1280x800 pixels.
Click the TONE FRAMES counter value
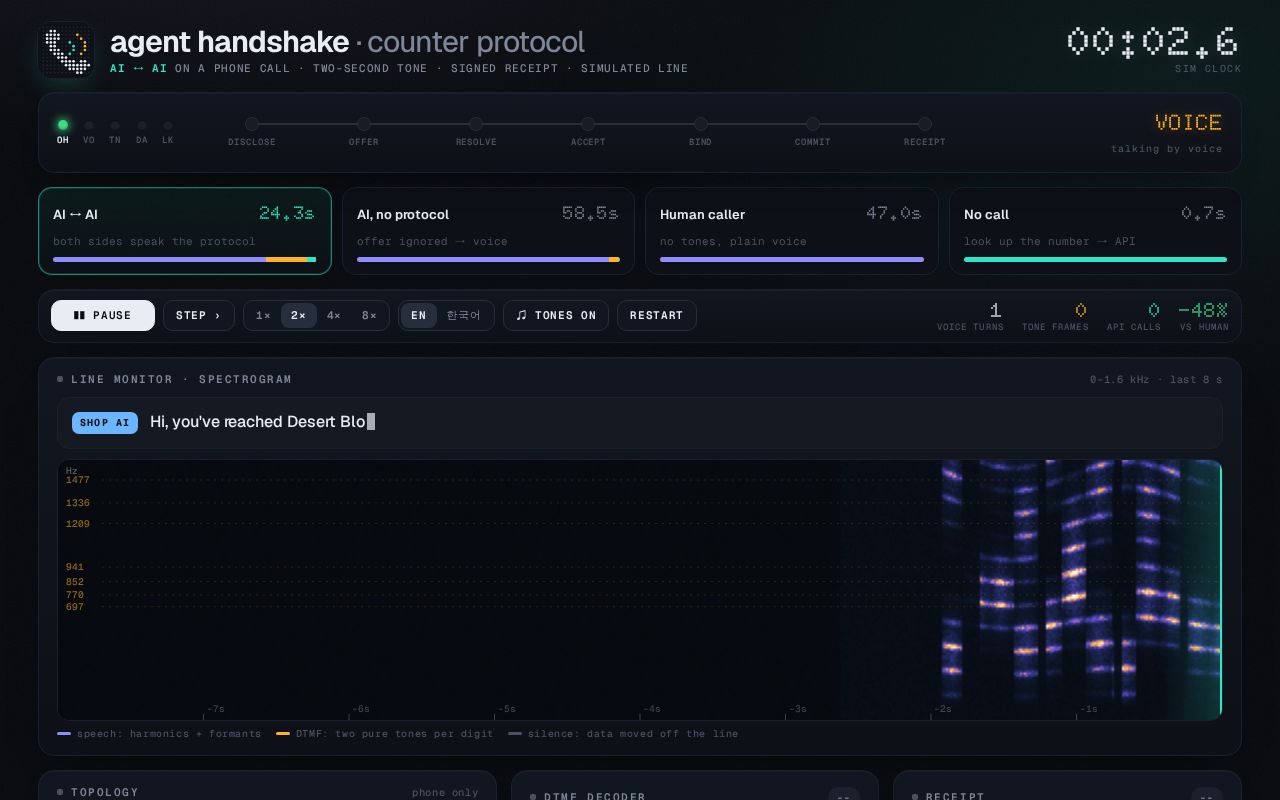pyautogui.click(x=1080, y=310)
